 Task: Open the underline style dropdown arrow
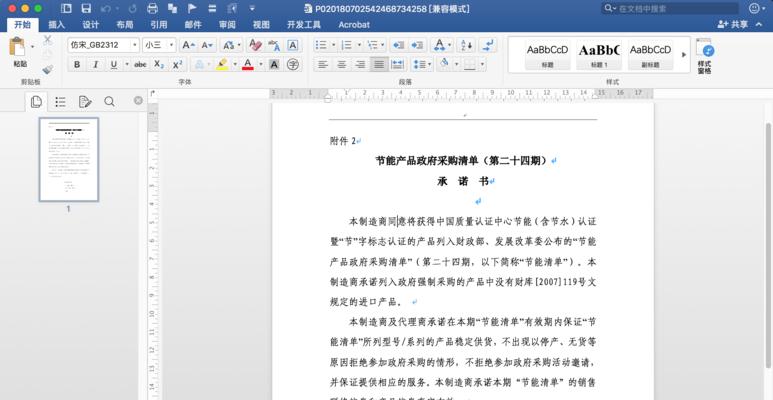127,65
